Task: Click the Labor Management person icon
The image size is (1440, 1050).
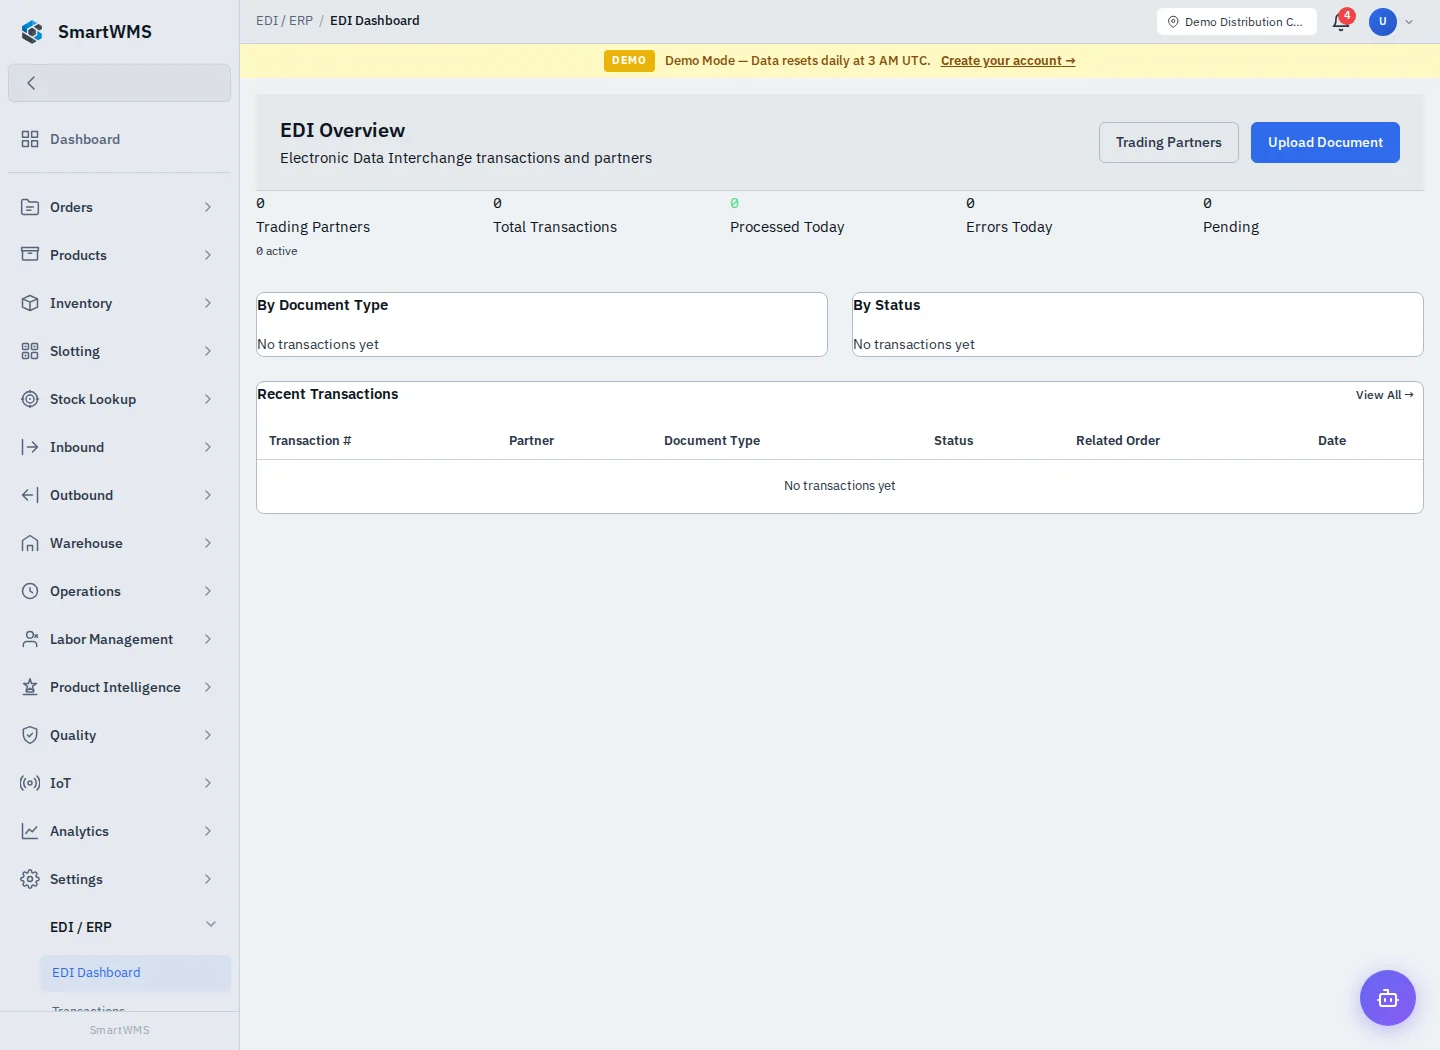Action: point(30,639)
